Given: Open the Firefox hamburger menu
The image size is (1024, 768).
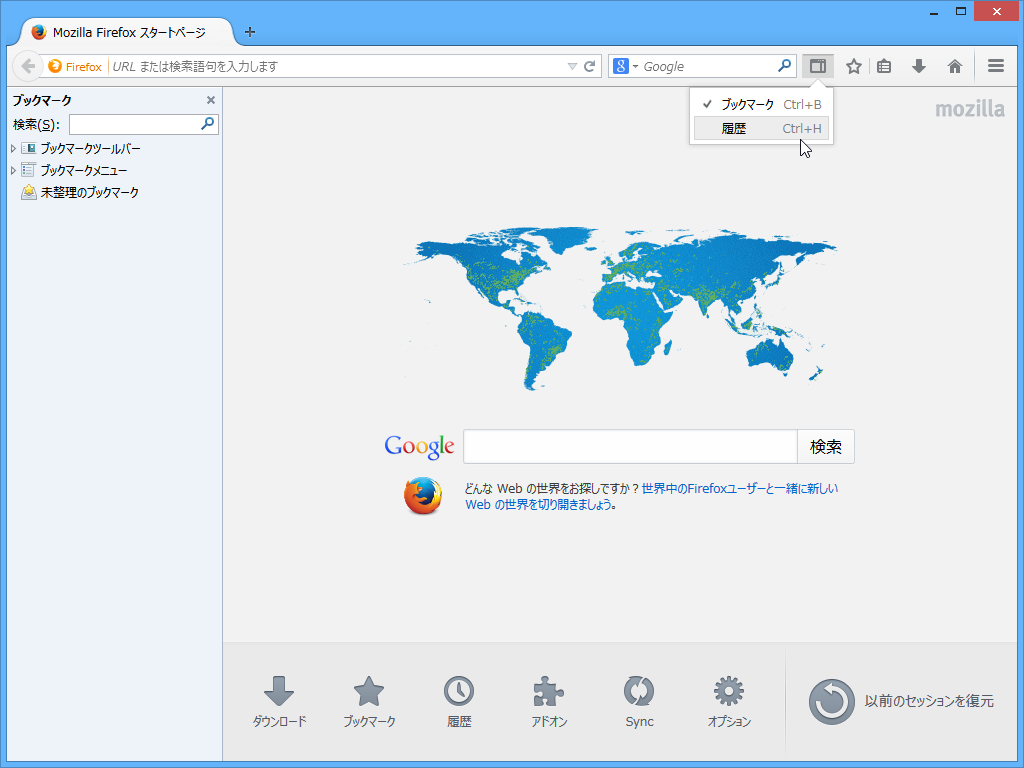Looking at the screenshot, I should [995, 65].
